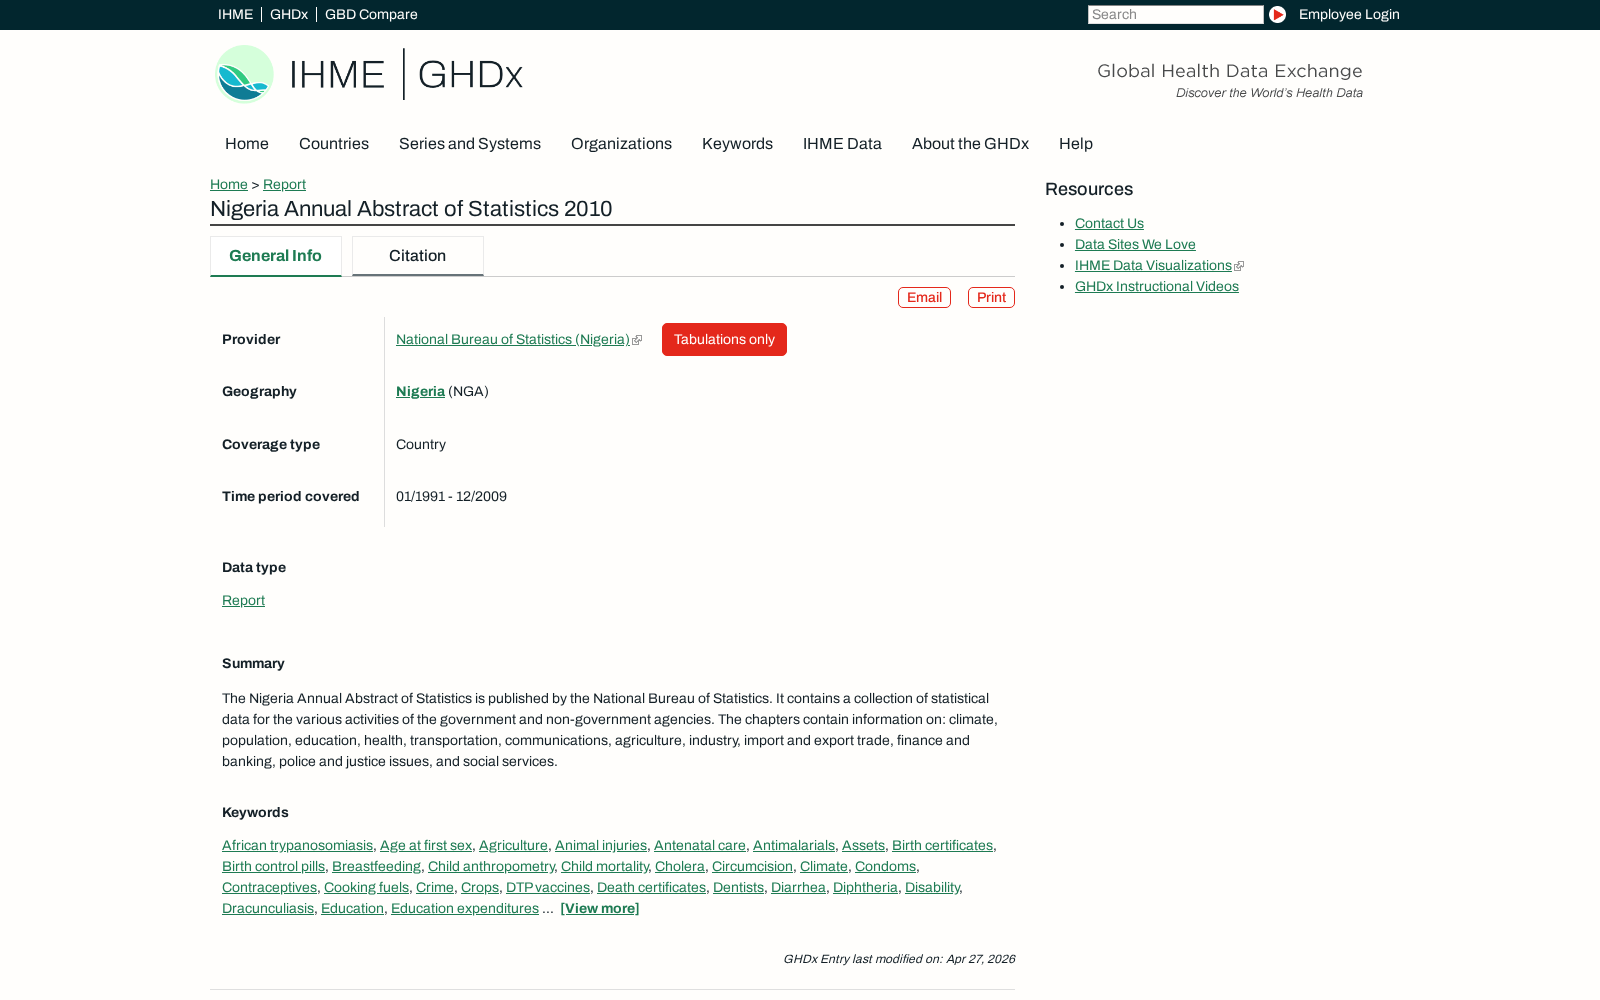Click the red search submit arrow button

coord(1277,14)
